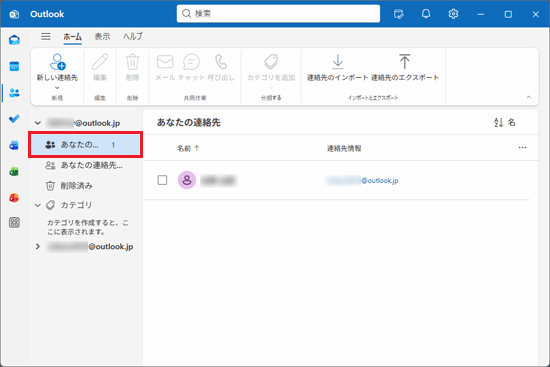Click the メール envelope button

tap(165, 67)
